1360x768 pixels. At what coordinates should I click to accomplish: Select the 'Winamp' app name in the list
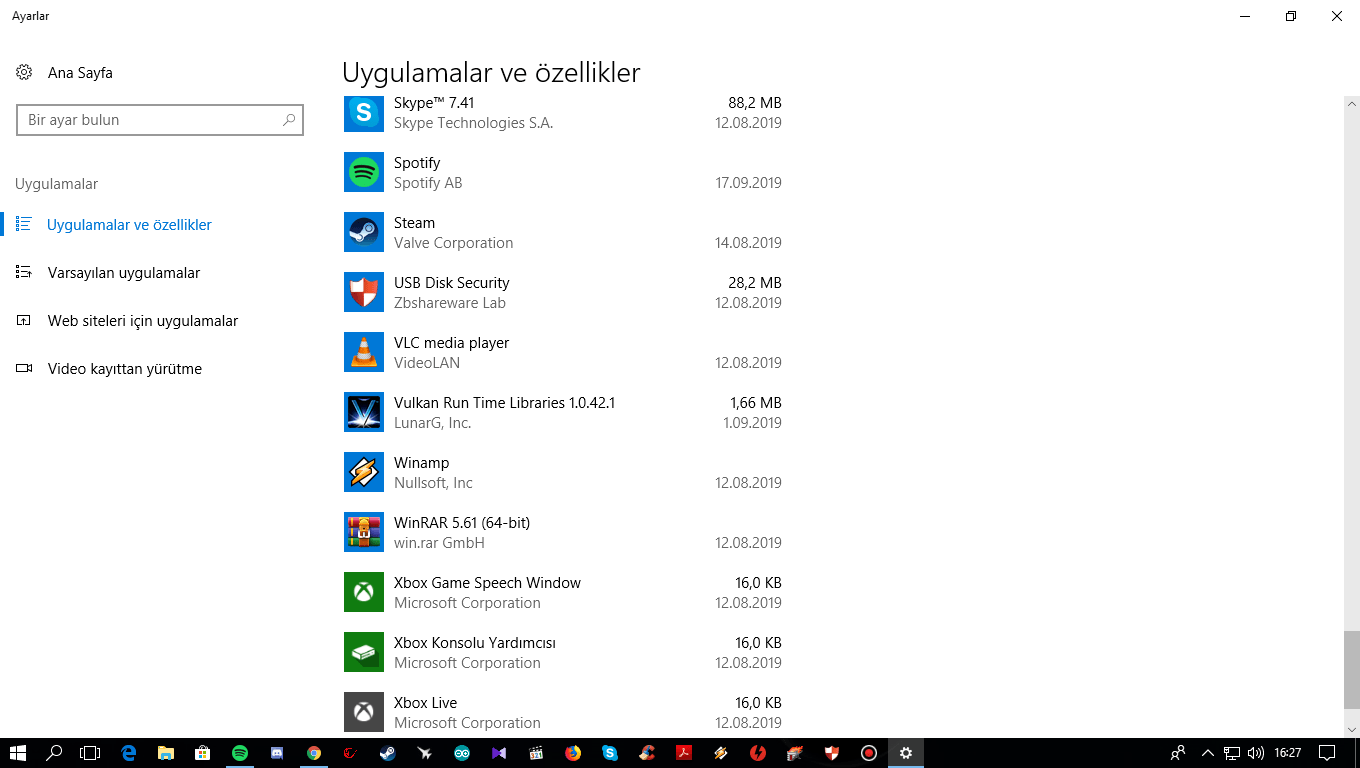(x=421, y=463)
